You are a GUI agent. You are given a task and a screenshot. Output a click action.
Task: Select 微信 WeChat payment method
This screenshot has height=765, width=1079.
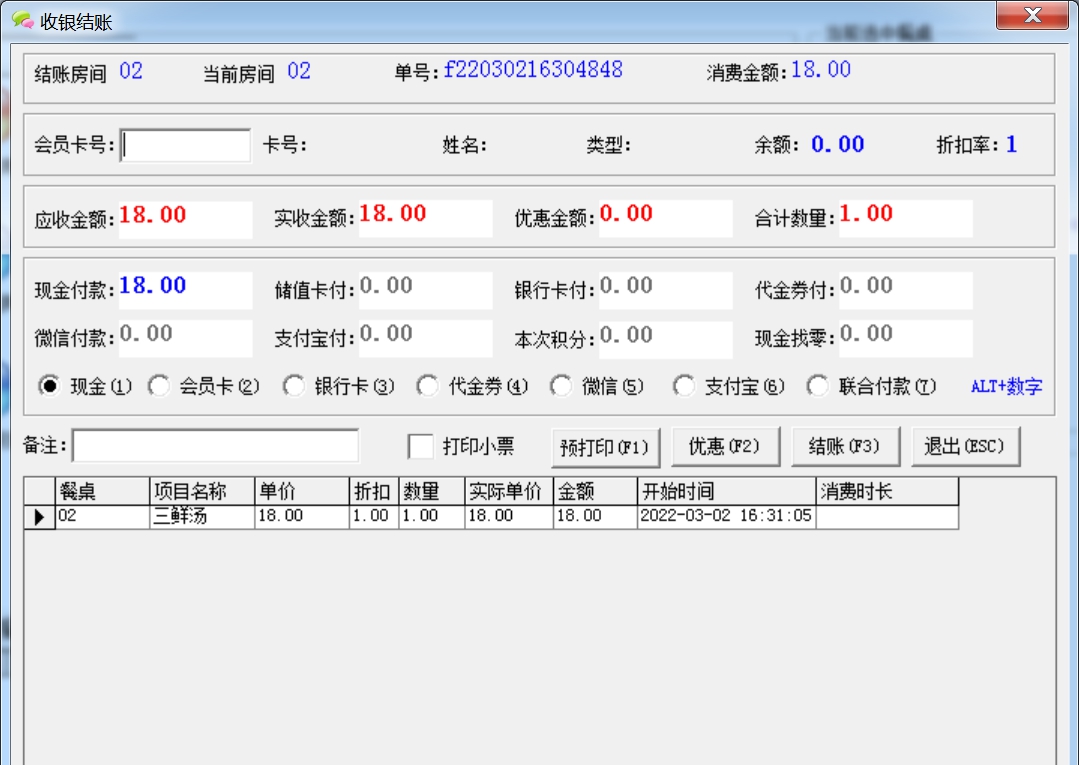click(x=560, y=384)
